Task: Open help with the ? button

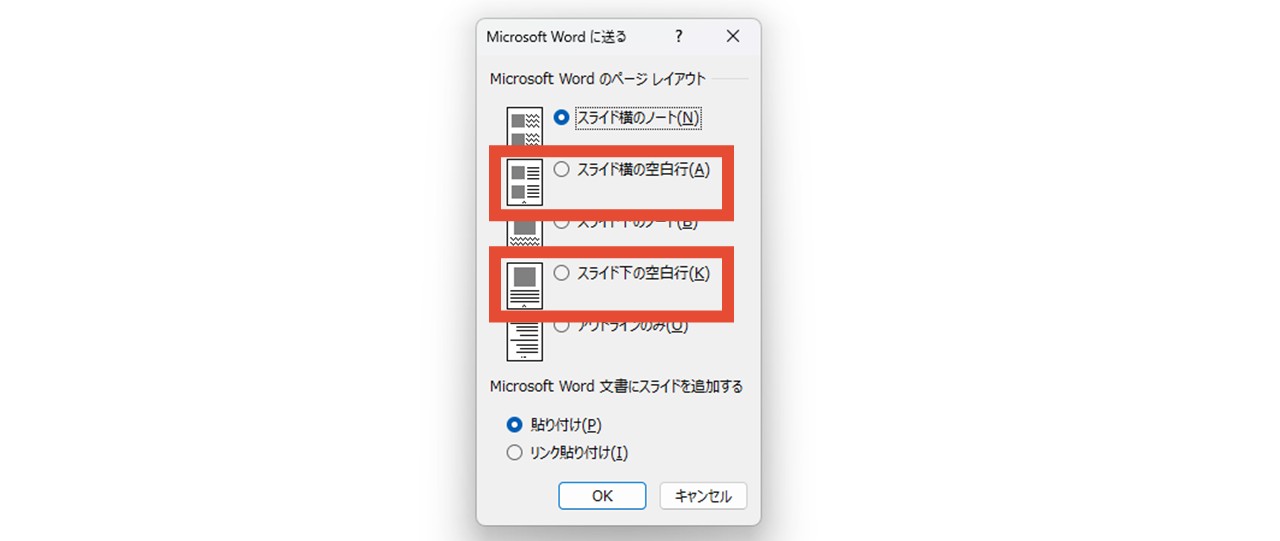Action: pyautogui.click(x=679, y=36)
